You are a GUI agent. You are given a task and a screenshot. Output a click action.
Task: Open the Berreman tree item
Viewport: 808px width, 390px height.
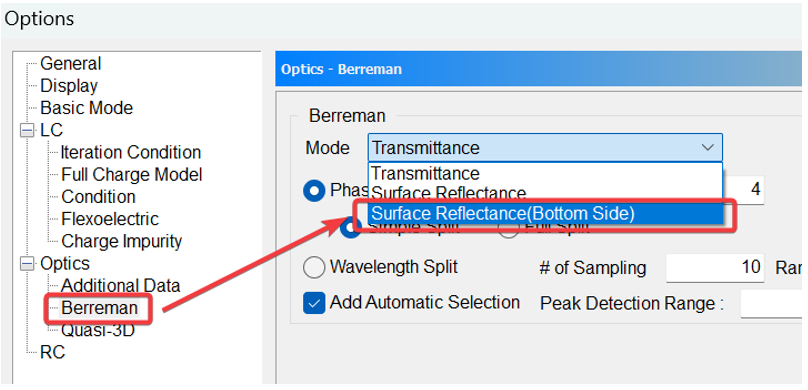pyautogui.click(x=99, y=308)
